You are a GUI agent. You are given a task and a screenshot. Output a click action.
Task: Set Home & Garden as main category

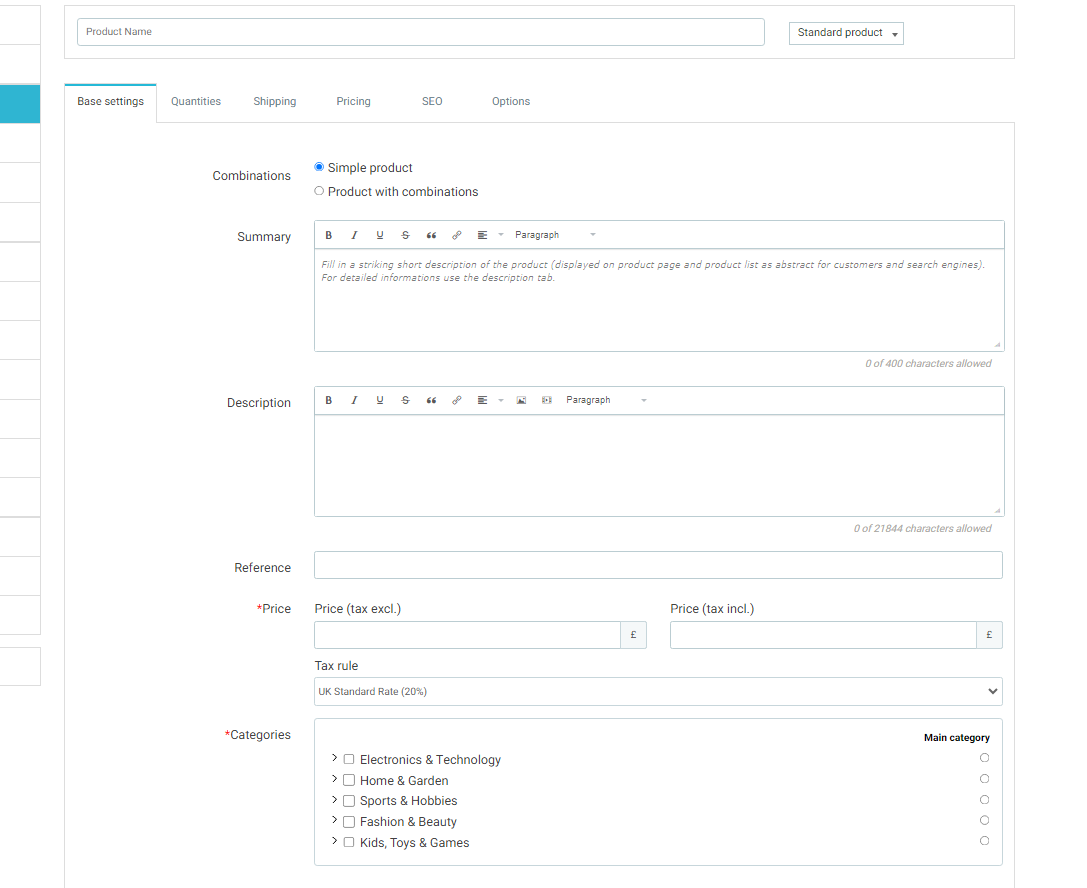984,778
